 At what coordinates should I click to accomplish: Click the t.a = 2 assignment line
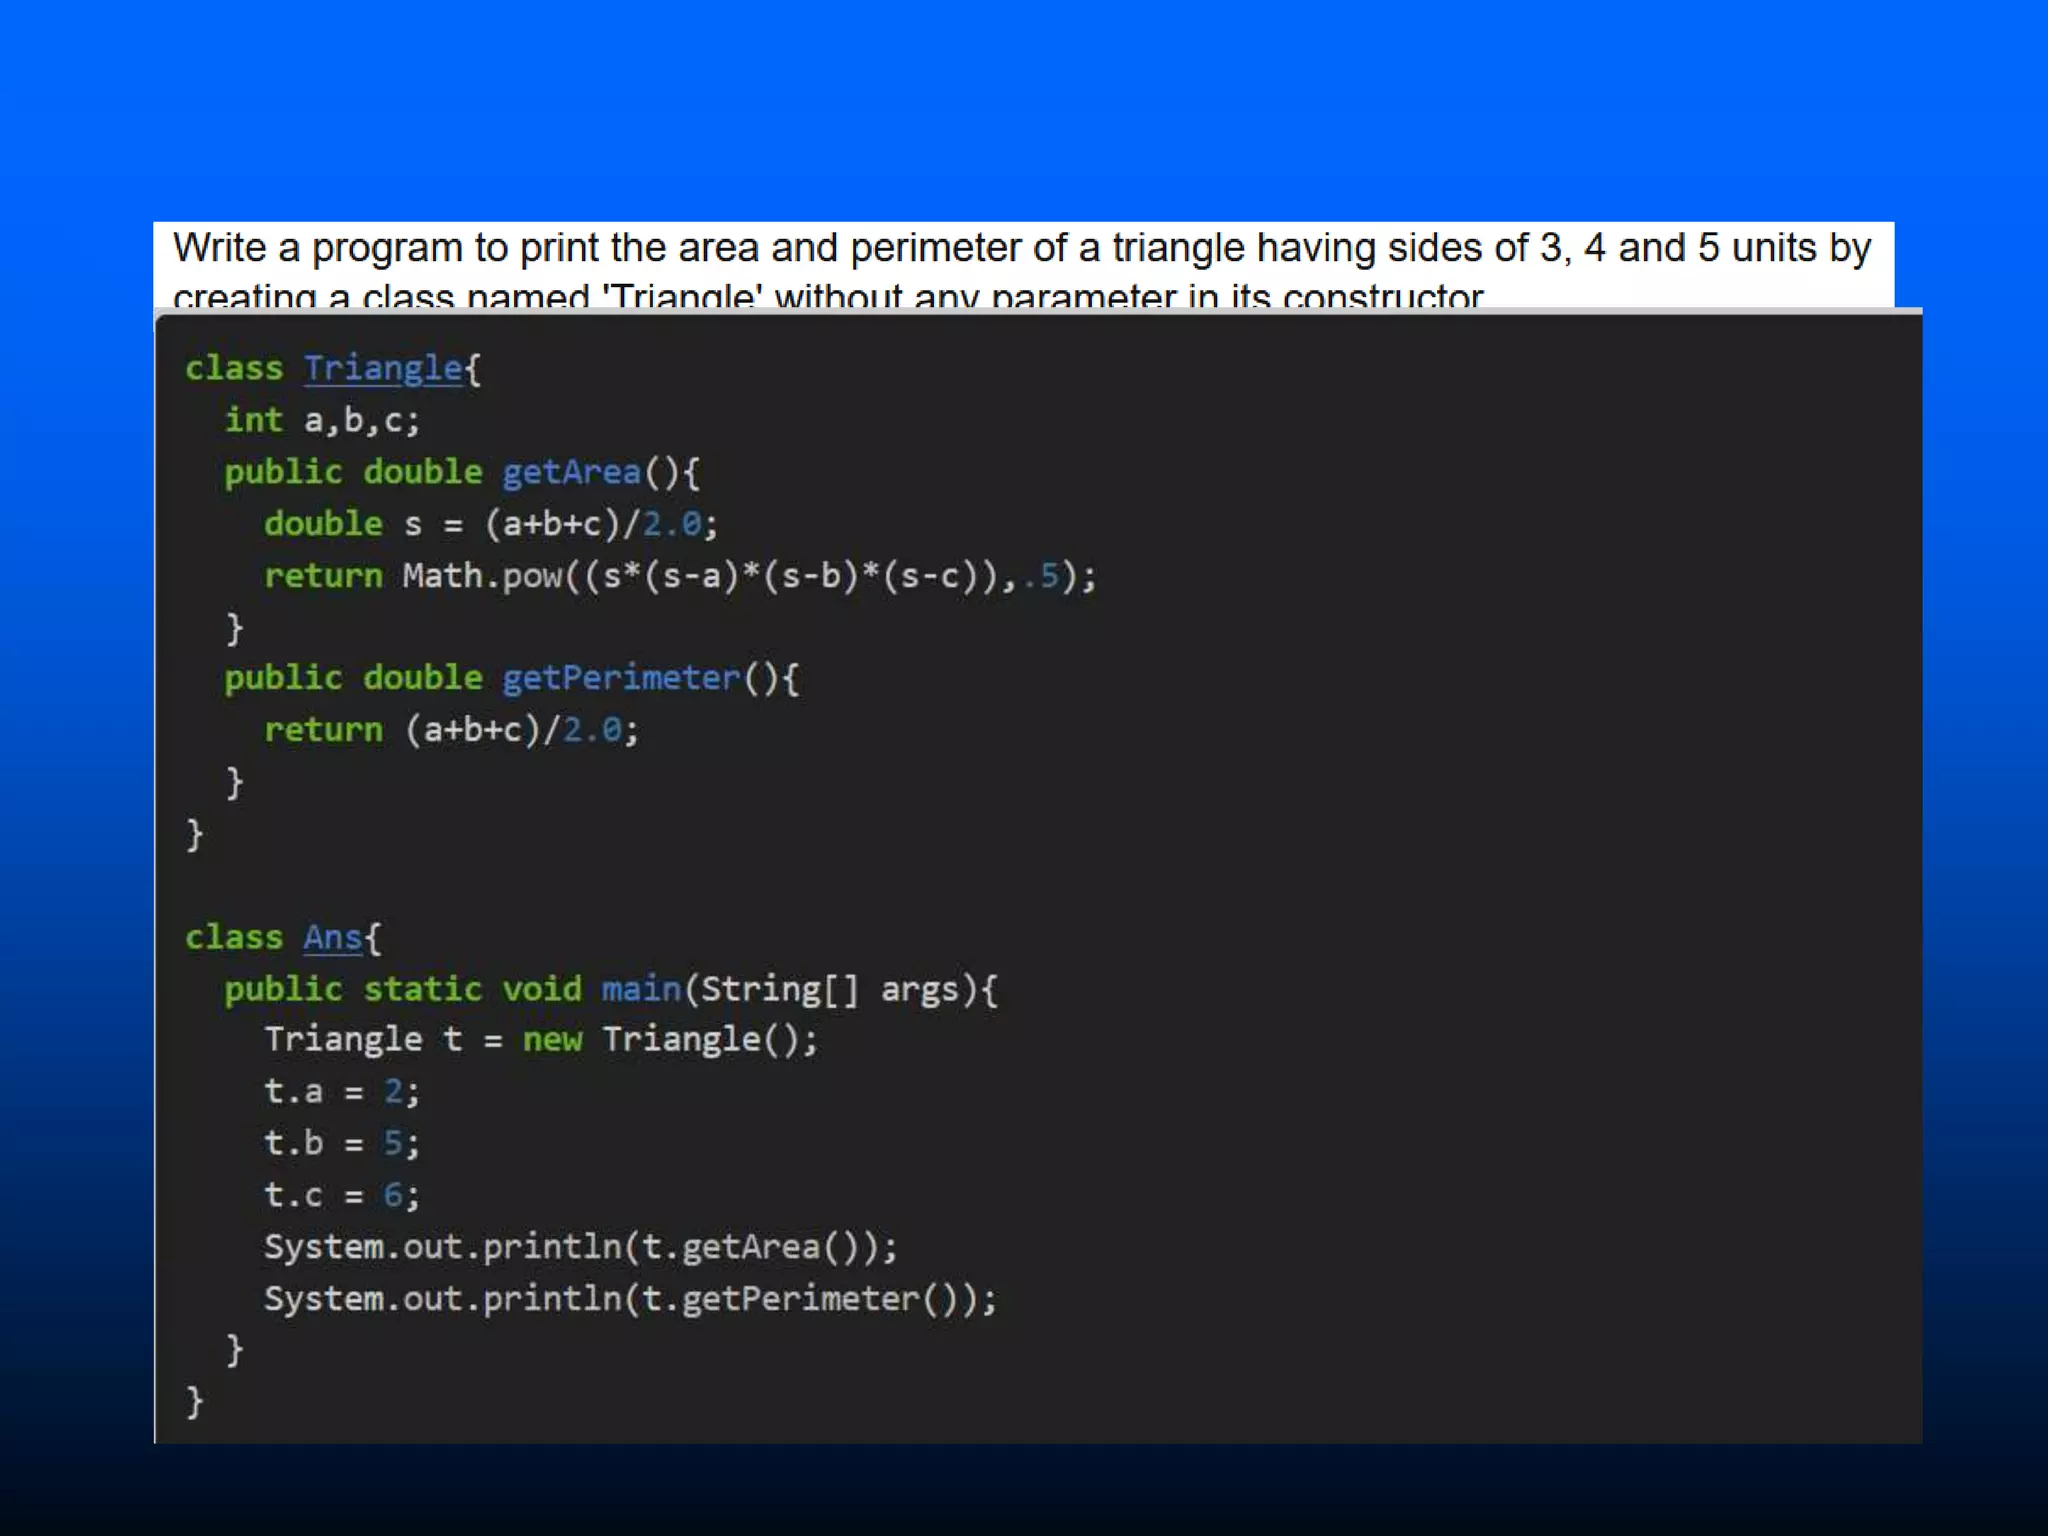coord(342,1091)
